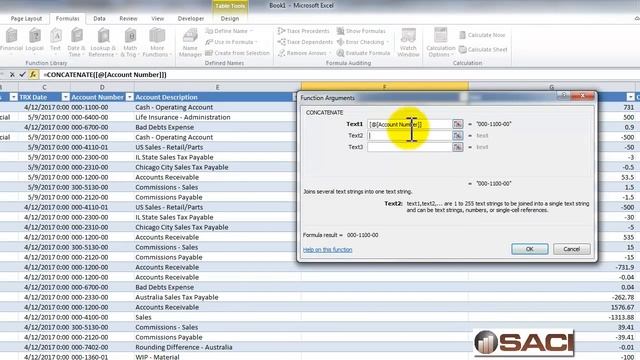Open Account Number filter dropdown
The width and height of the screenshot is (640, 360).
point(129,97)
